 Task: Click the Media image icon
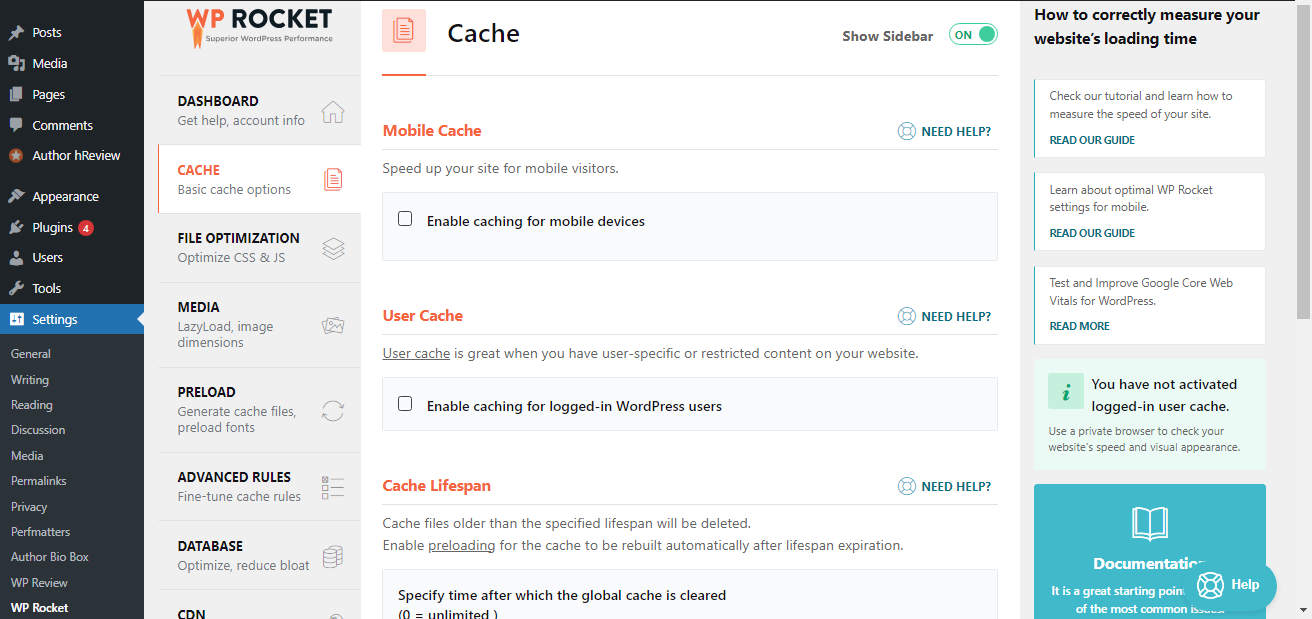333,326
